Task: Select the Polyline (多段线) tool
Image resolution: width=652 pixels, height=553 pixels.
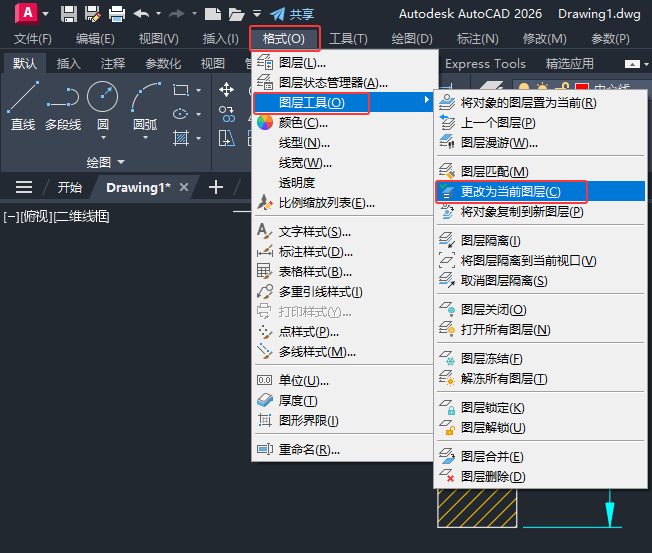Action: [x=63, y=106]
